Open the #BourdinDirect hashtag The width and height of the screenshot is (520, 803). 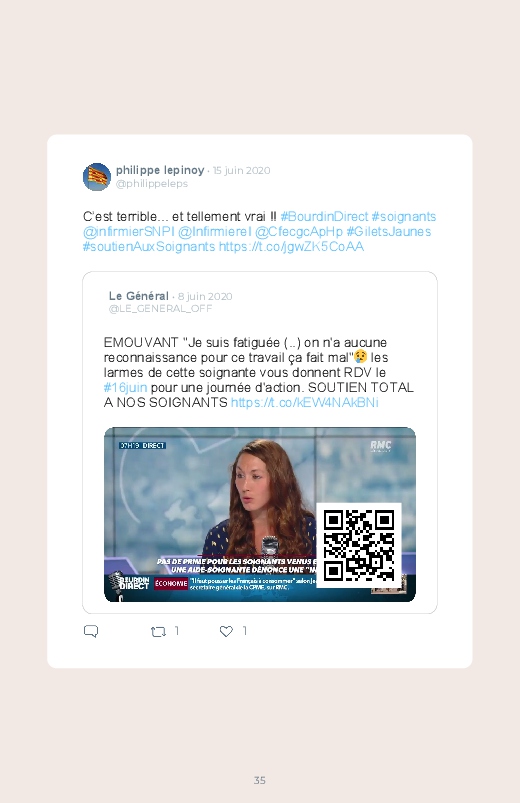pos(324,217)
